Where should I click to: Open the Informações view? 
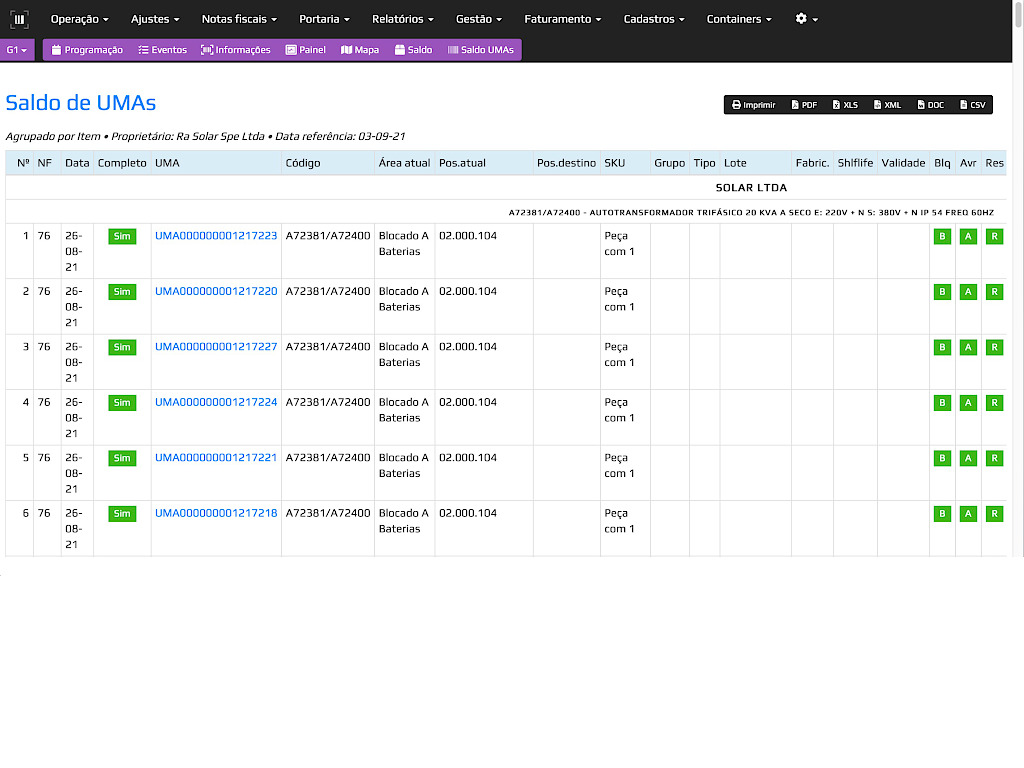tap(235, 50)
